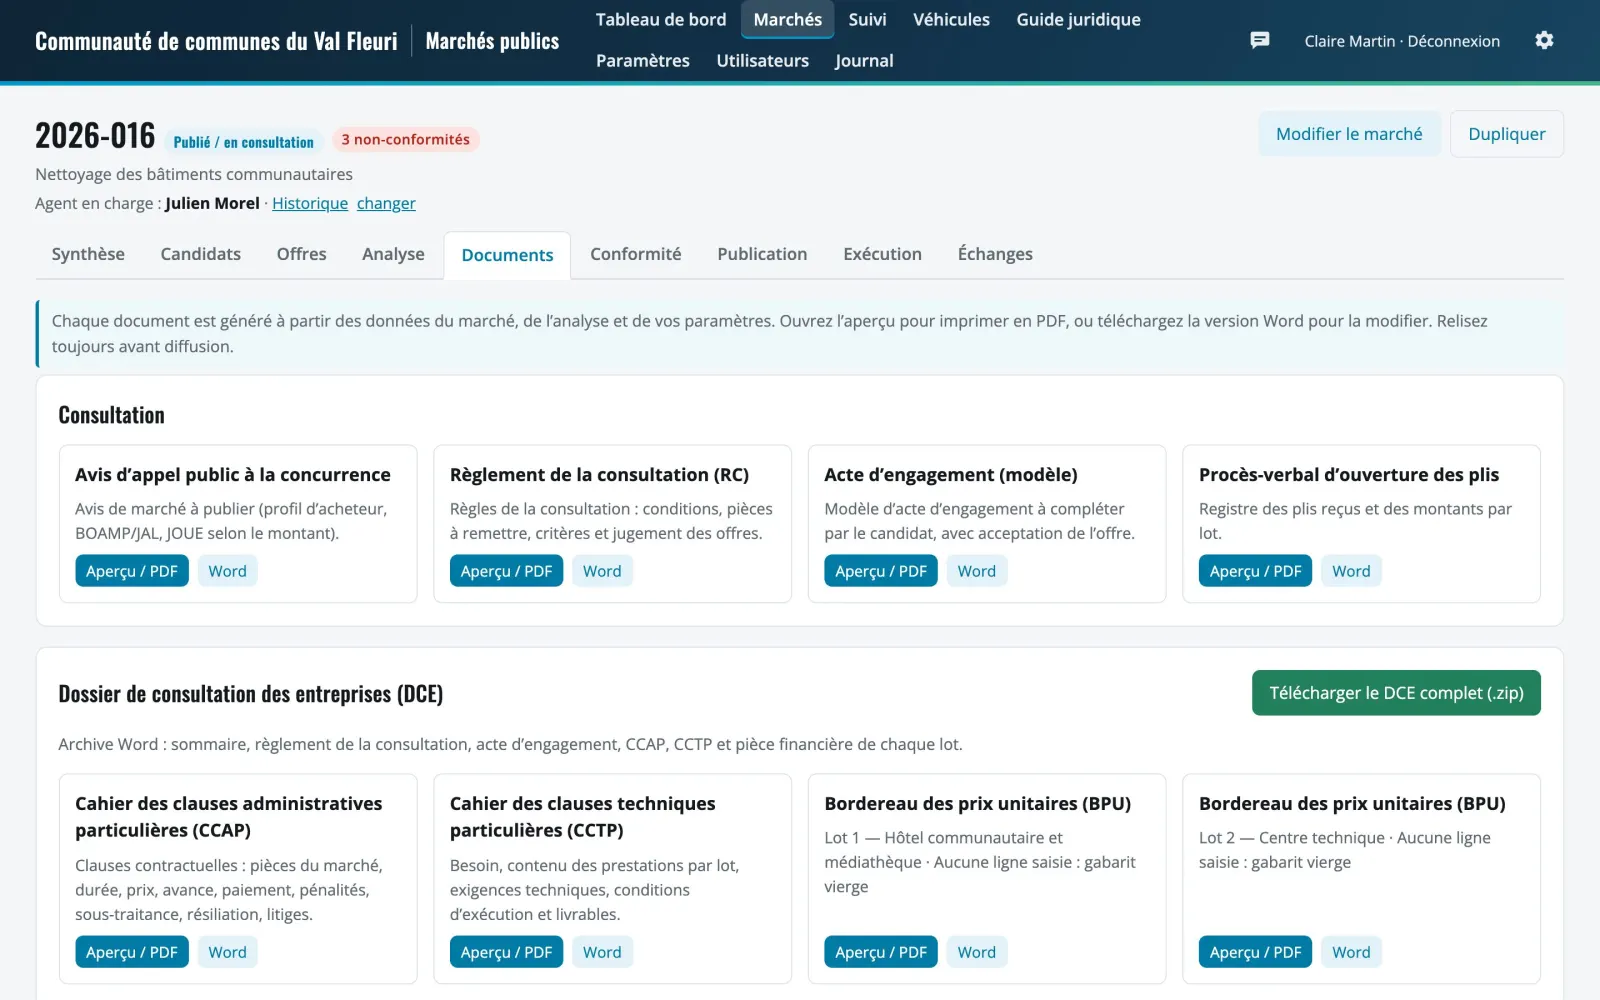The width and height of the screenshot is (1600, 1000).
Task: Open Aperçu / PDF for Avis d'appel public
Action: [132, 571]
